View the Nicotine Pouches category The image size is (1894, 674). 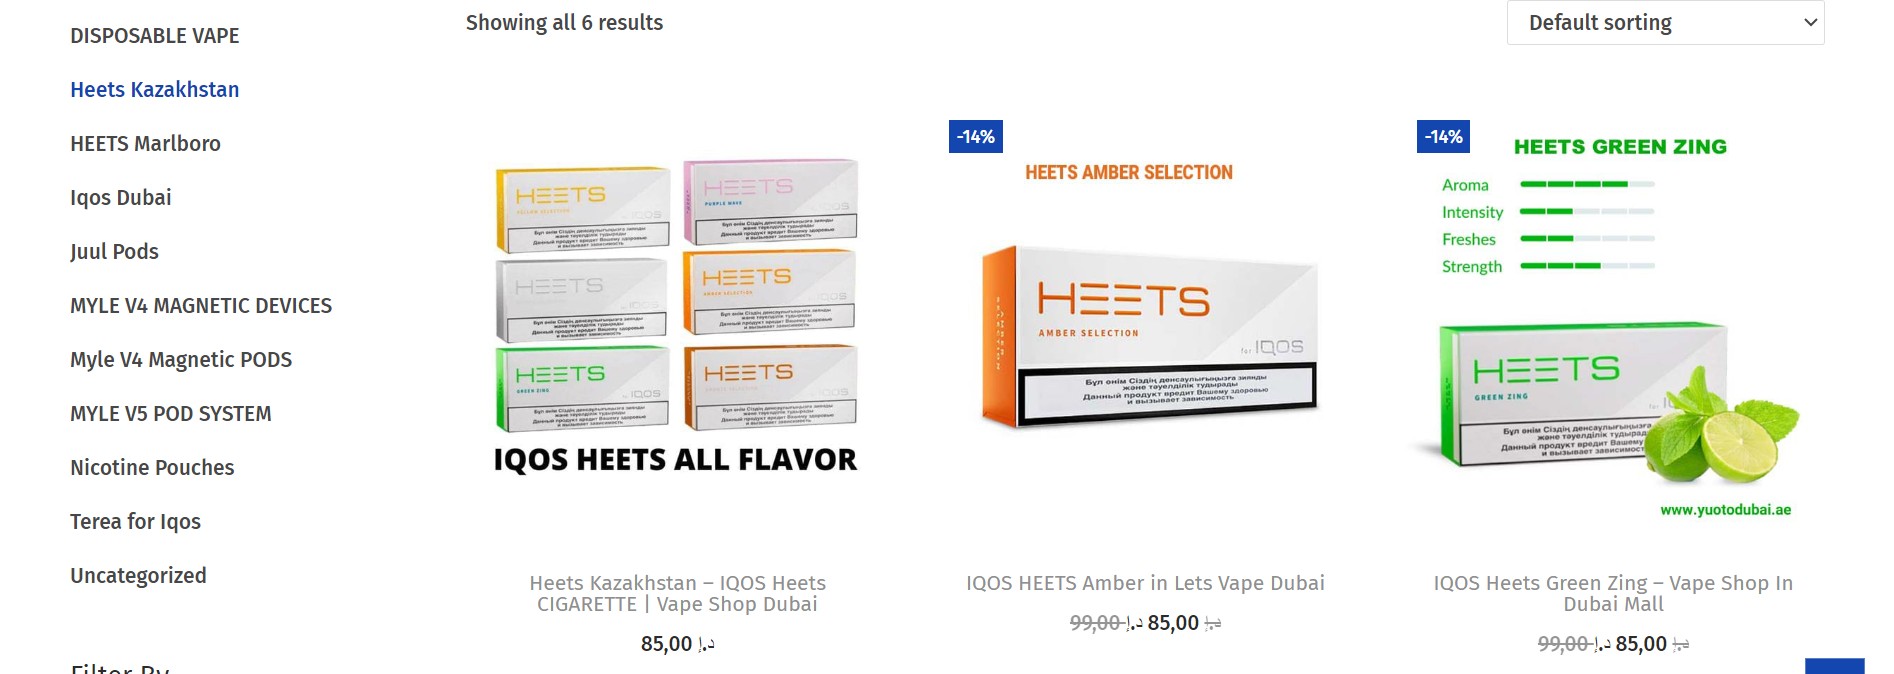point(152,468)
